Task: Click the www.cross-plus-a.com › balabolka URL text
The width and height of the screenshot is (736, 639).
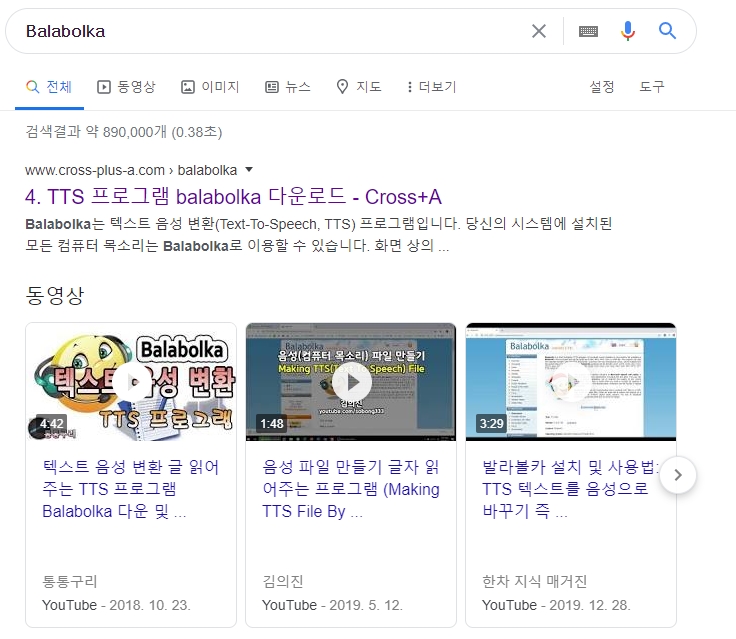Action: tap(131, 170)
